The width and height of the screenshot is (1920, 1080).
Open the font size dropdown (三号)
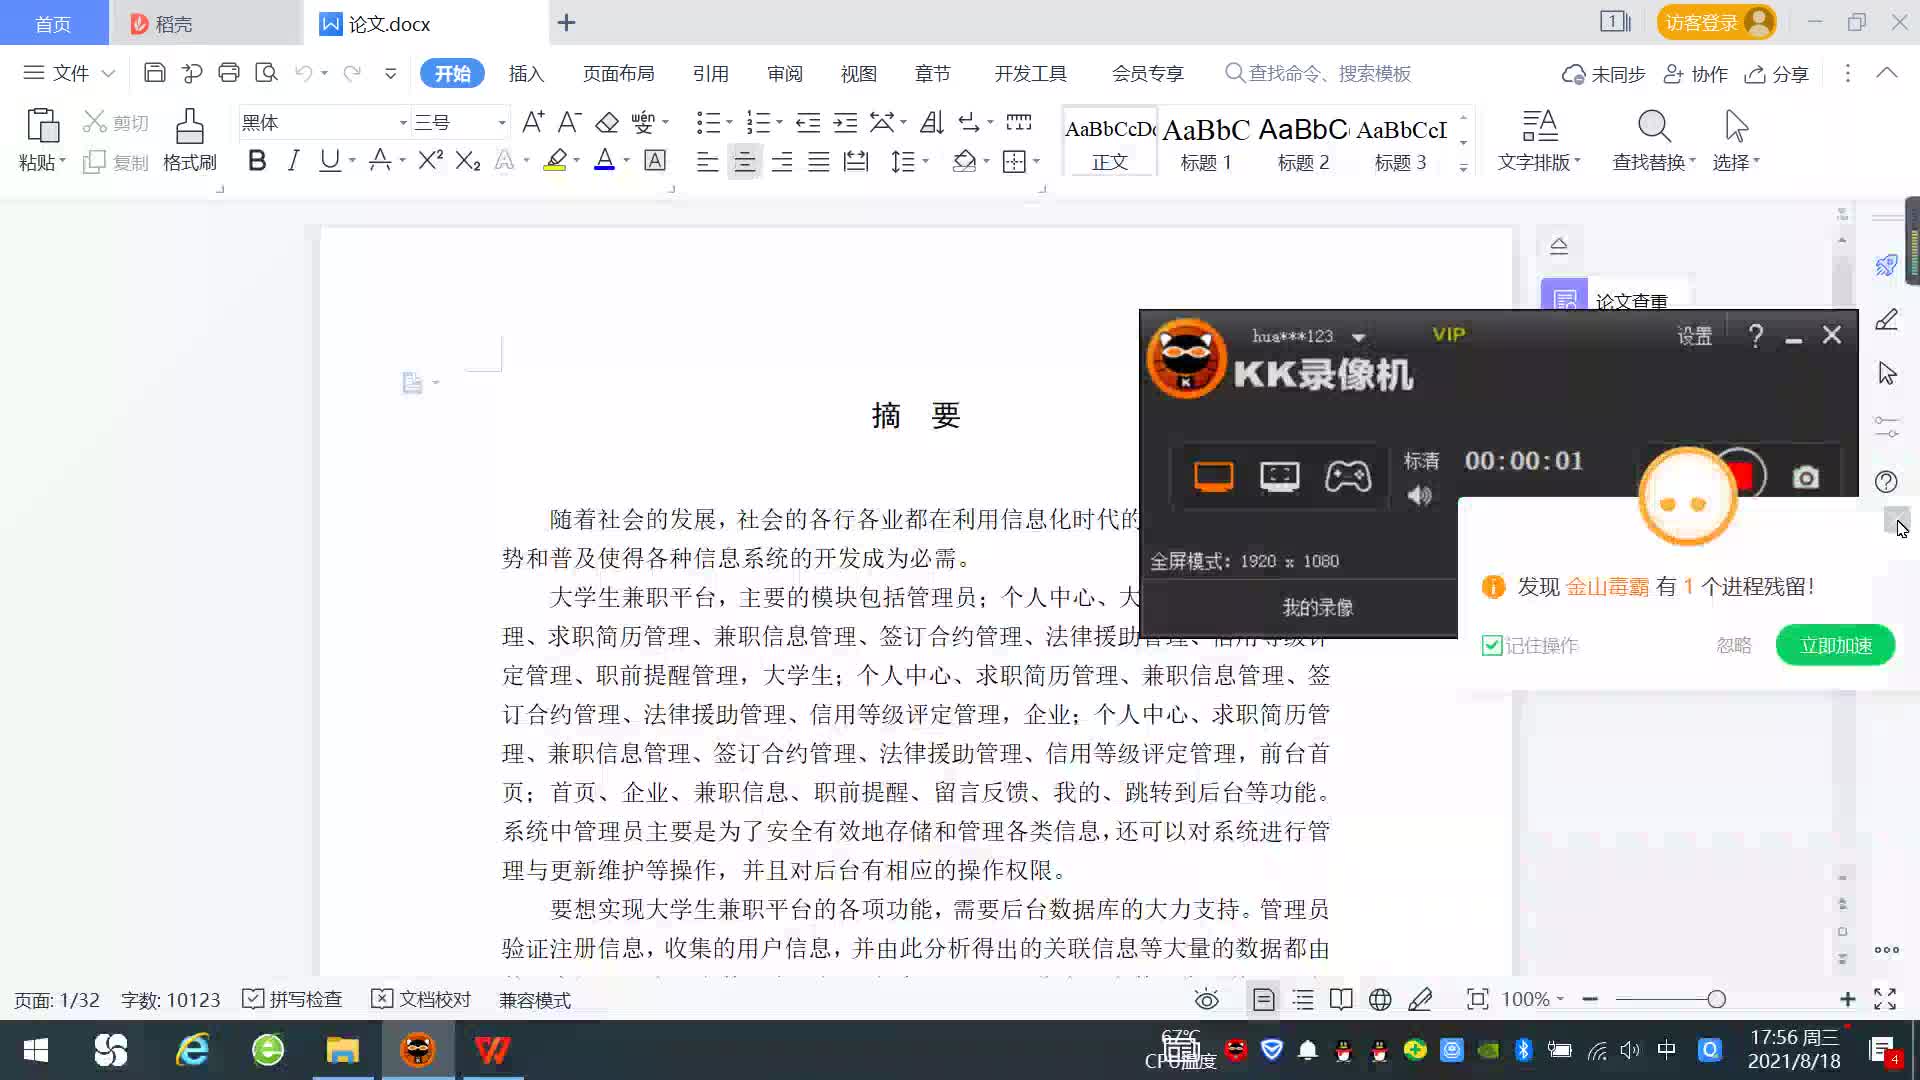501,123
